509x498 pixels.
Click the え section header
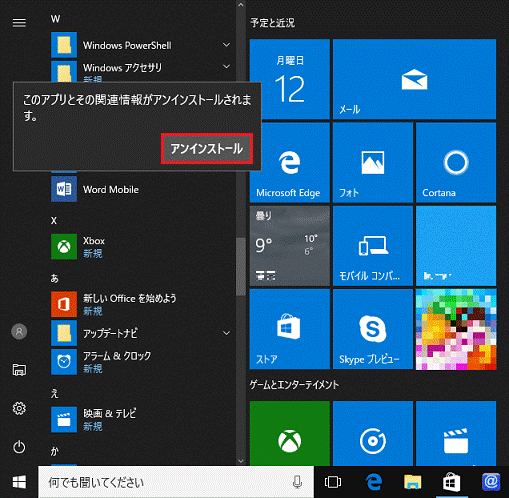pyautogui.click(x=55, y=394)
